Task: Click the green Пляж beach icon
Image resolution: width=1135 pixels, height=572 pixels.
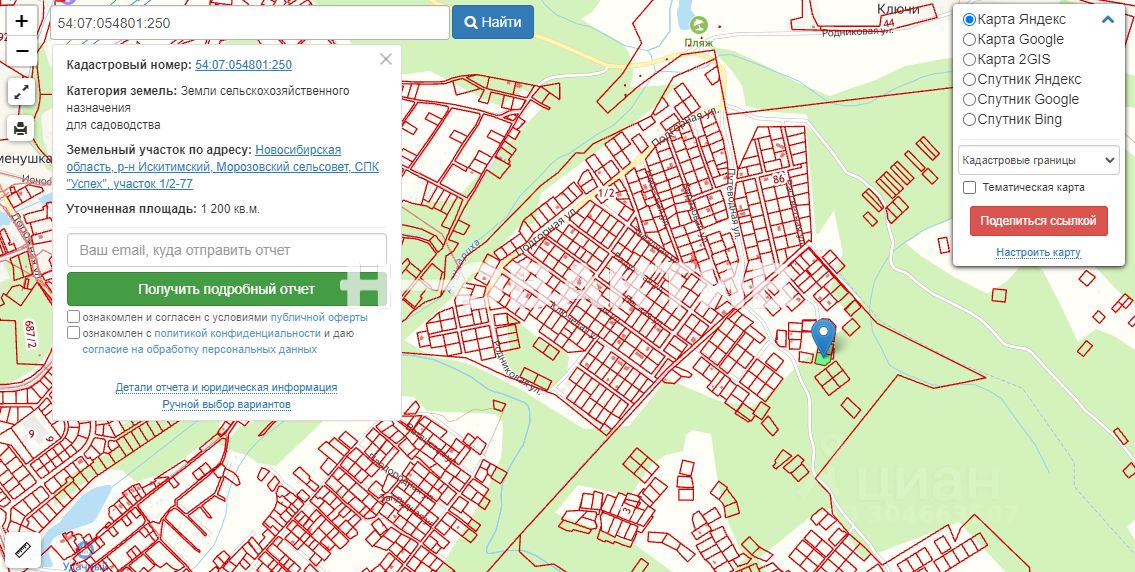Action: [699, 26]
